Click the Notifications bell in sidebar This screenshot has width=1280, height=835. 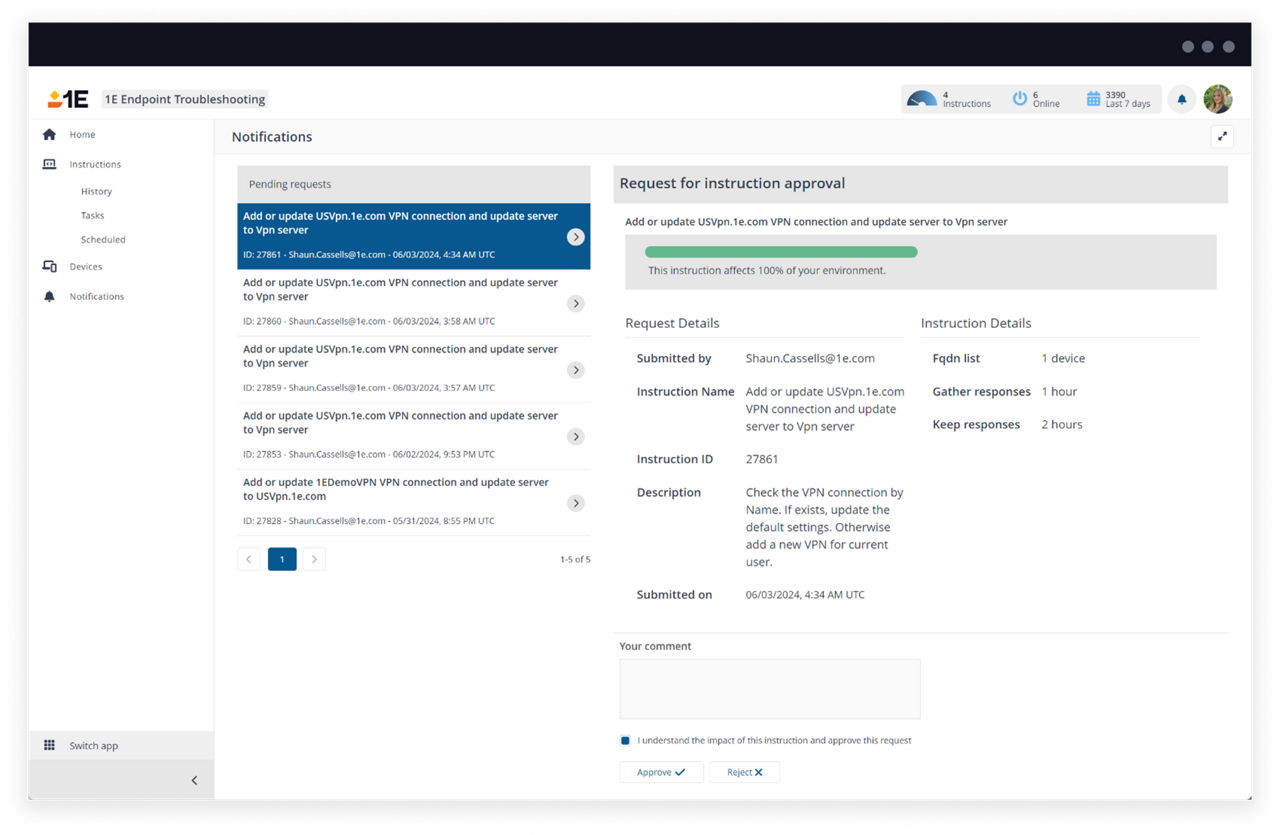pyautogui.click(x=49, y=296)
